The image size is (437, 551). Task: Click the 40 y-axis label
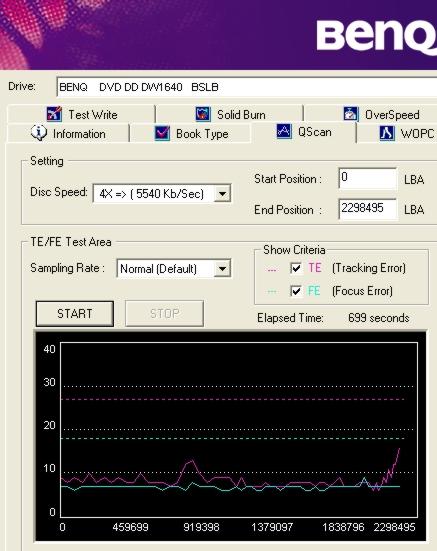[x=49, y=349]
